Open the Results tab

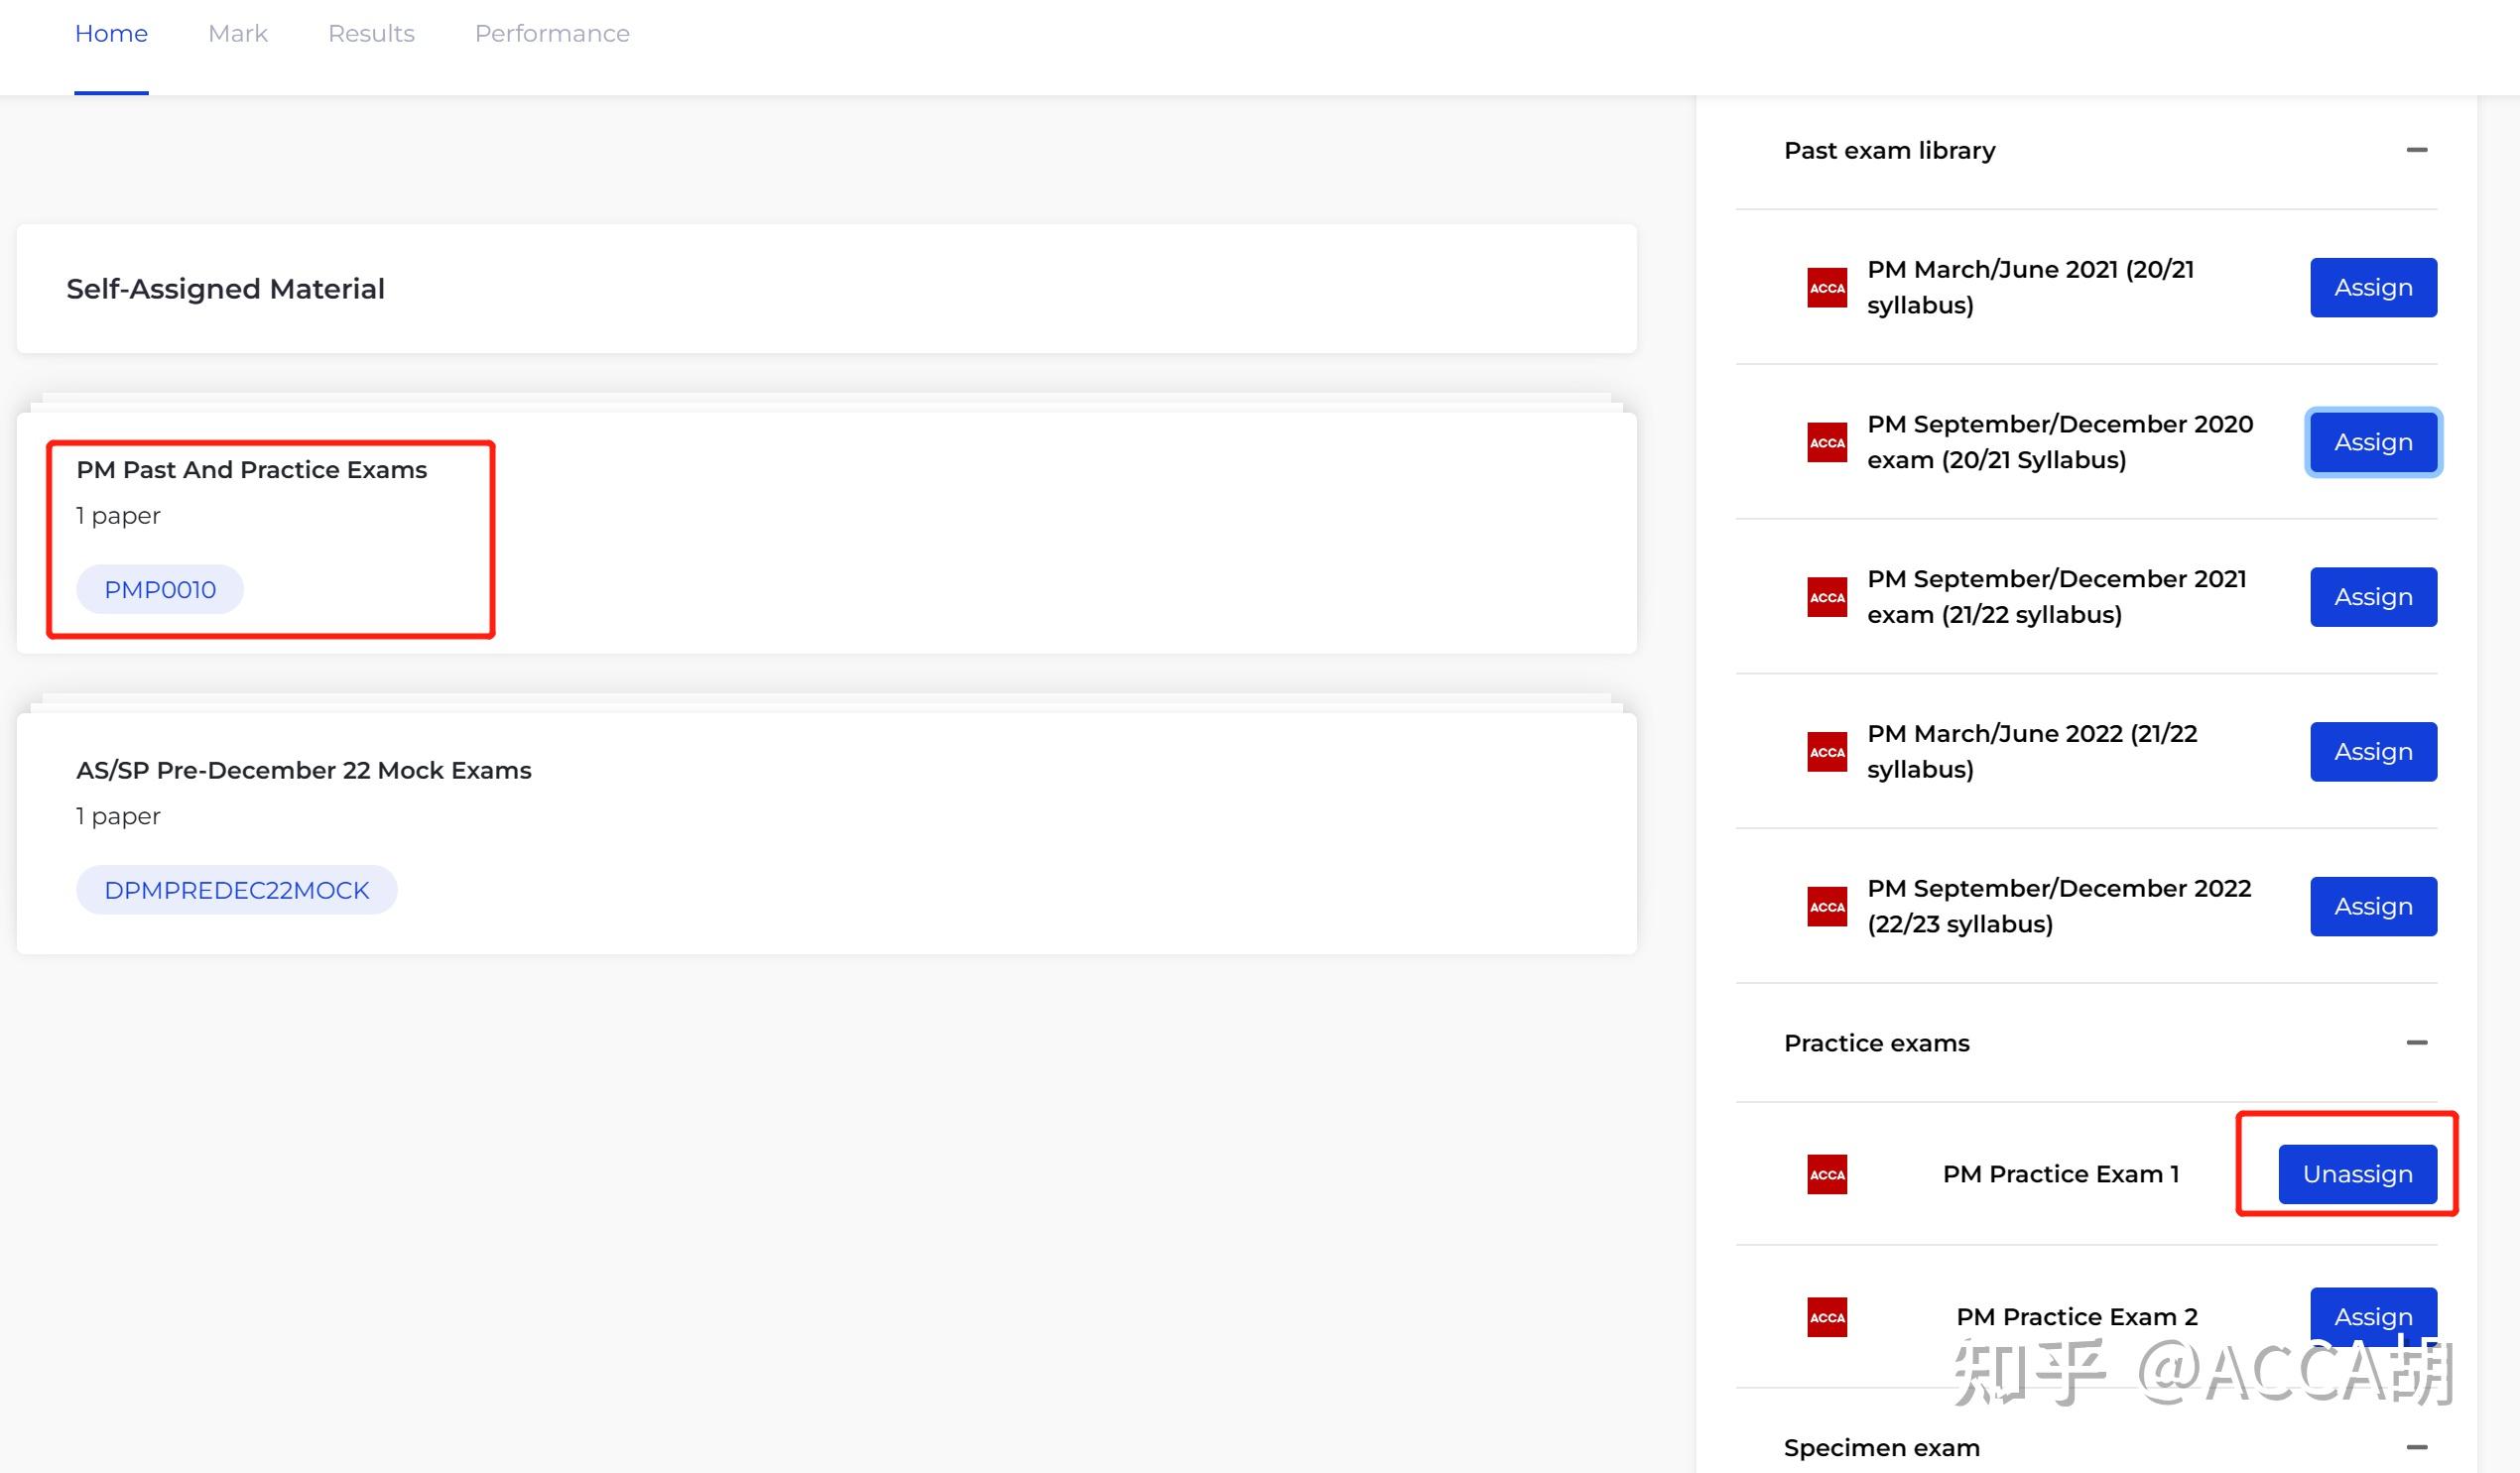click(x=371, y=34)
